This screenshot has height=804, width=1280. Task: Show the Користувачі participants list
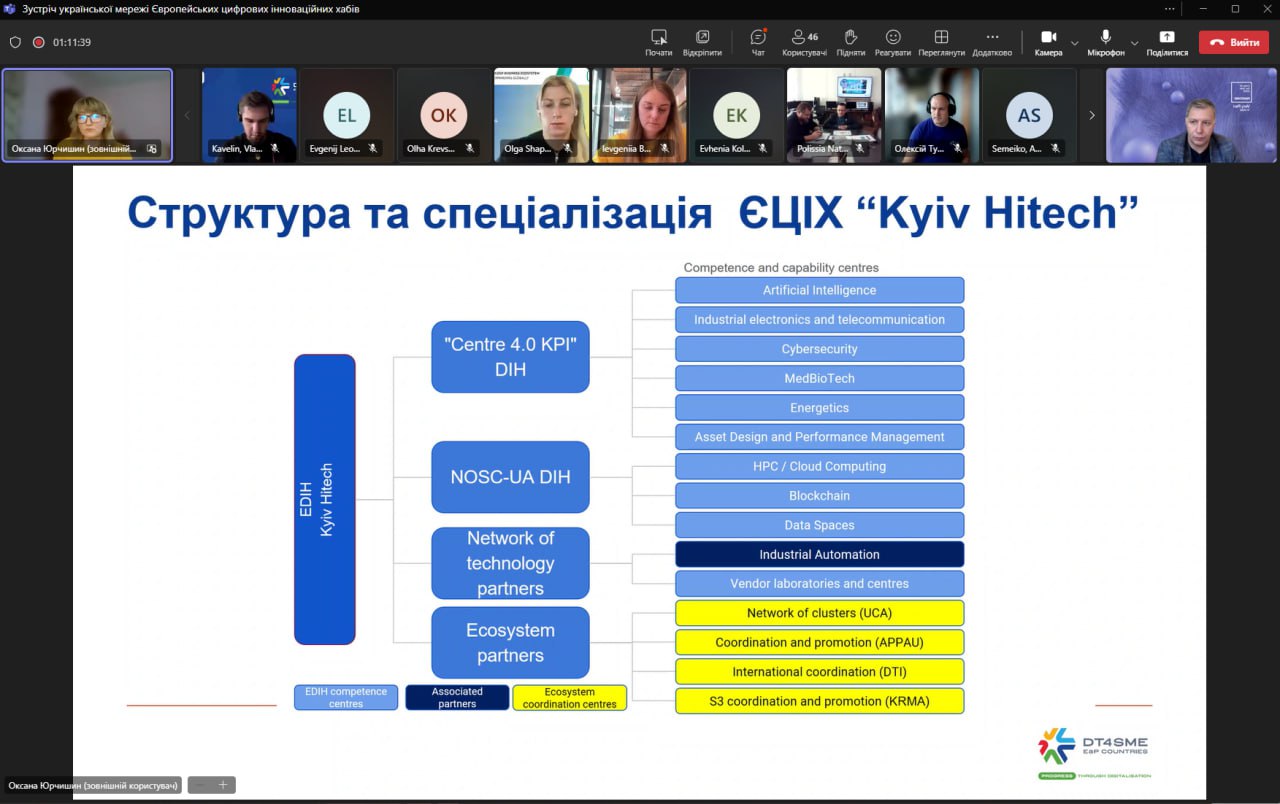(804, 38)
